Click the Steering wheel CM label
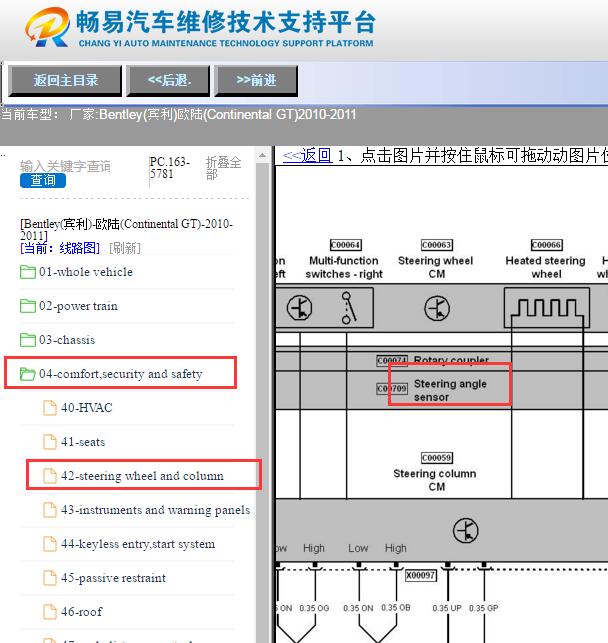Viewport: 608px width, 643px height. click(436, 267)
